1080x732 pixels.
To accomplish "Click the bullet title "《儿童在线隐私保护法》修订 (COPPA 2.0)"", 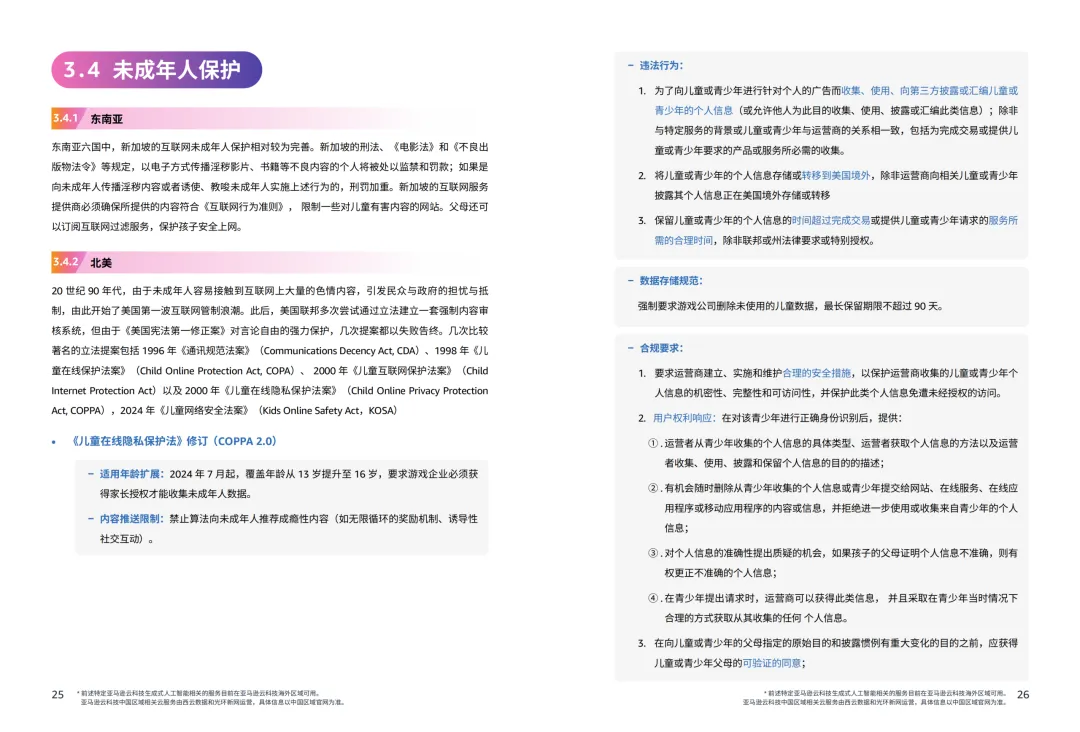I will (173, 441).
